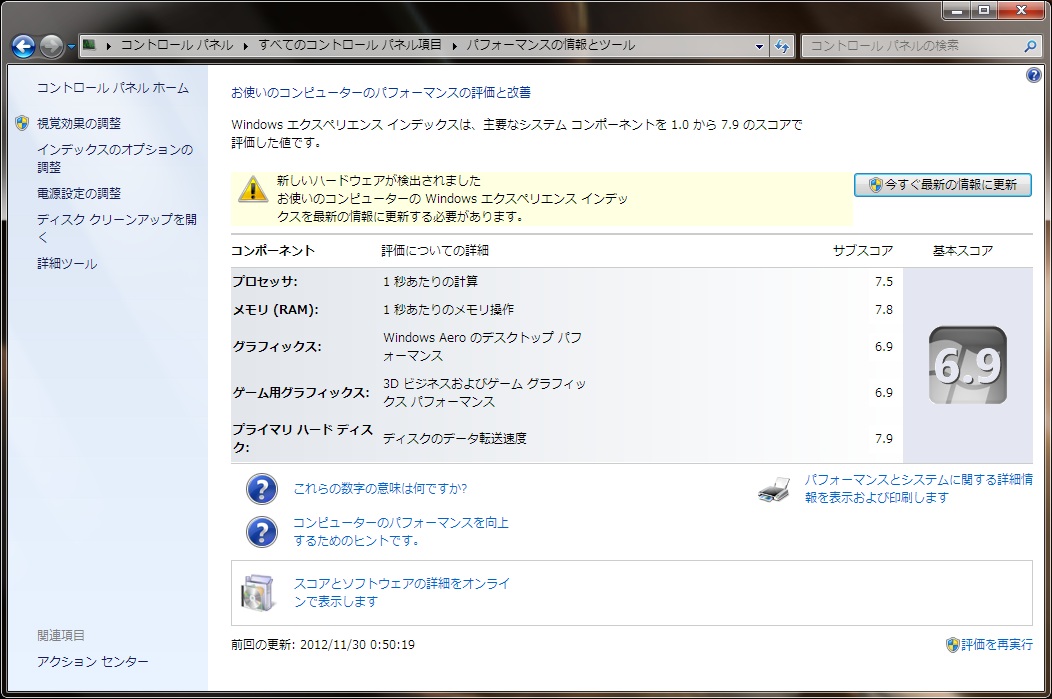
Task: Click ディスクのデータ転送速度 description
Action: click(455, 439)
